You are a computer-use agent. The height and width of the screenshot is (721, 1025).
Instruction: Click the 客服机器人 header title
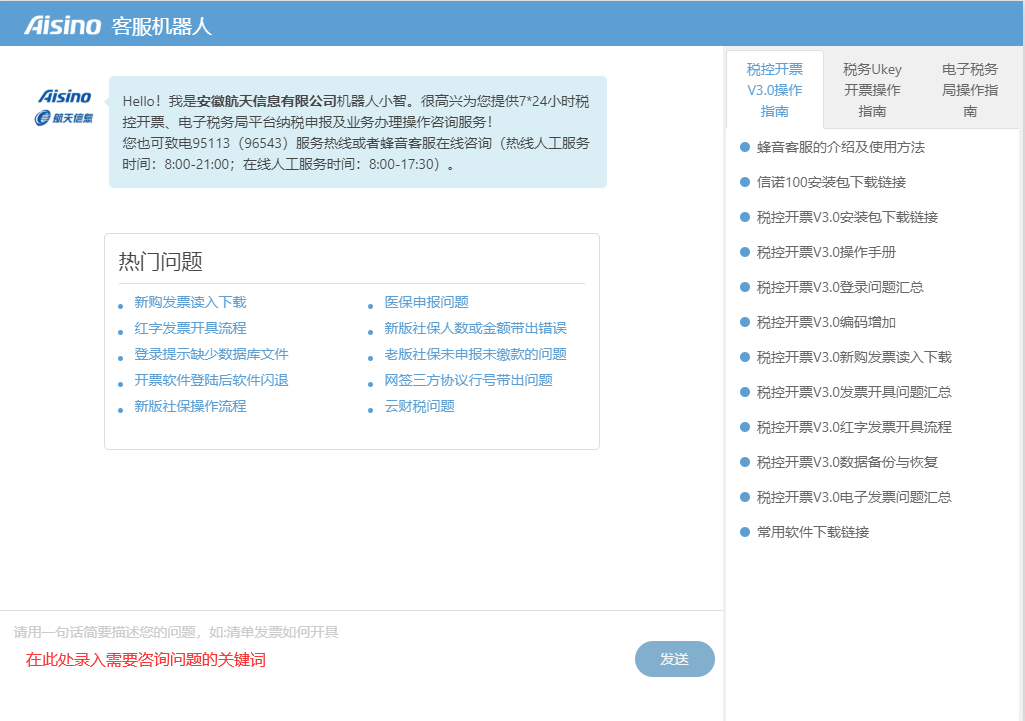(x=161, y=26)
